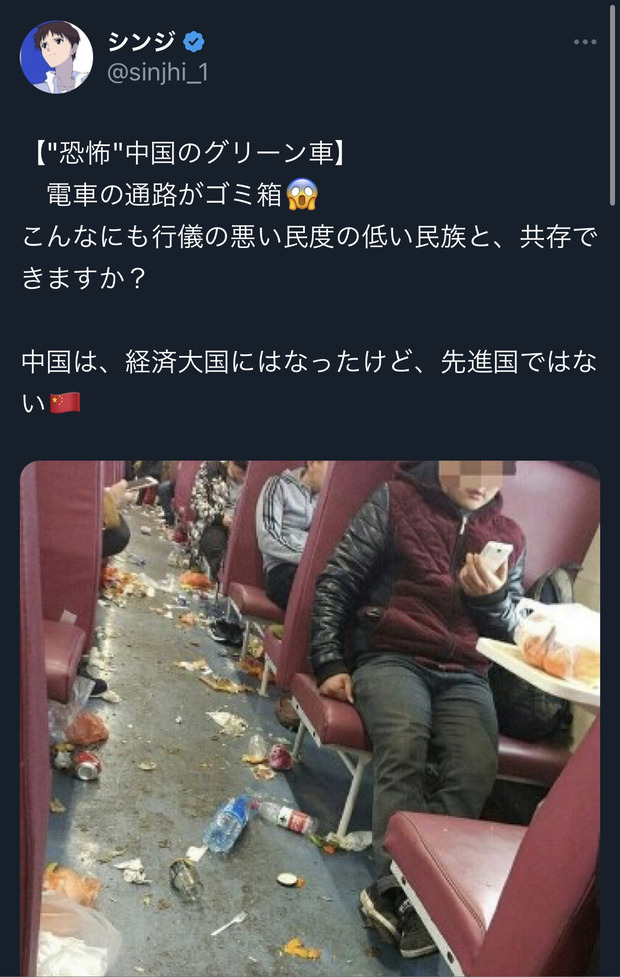Image resolution: width=620 pixels, height=977 pixels.
Task: Click the line 電車の通路がゴミ箱
Action: coord(165,195)
